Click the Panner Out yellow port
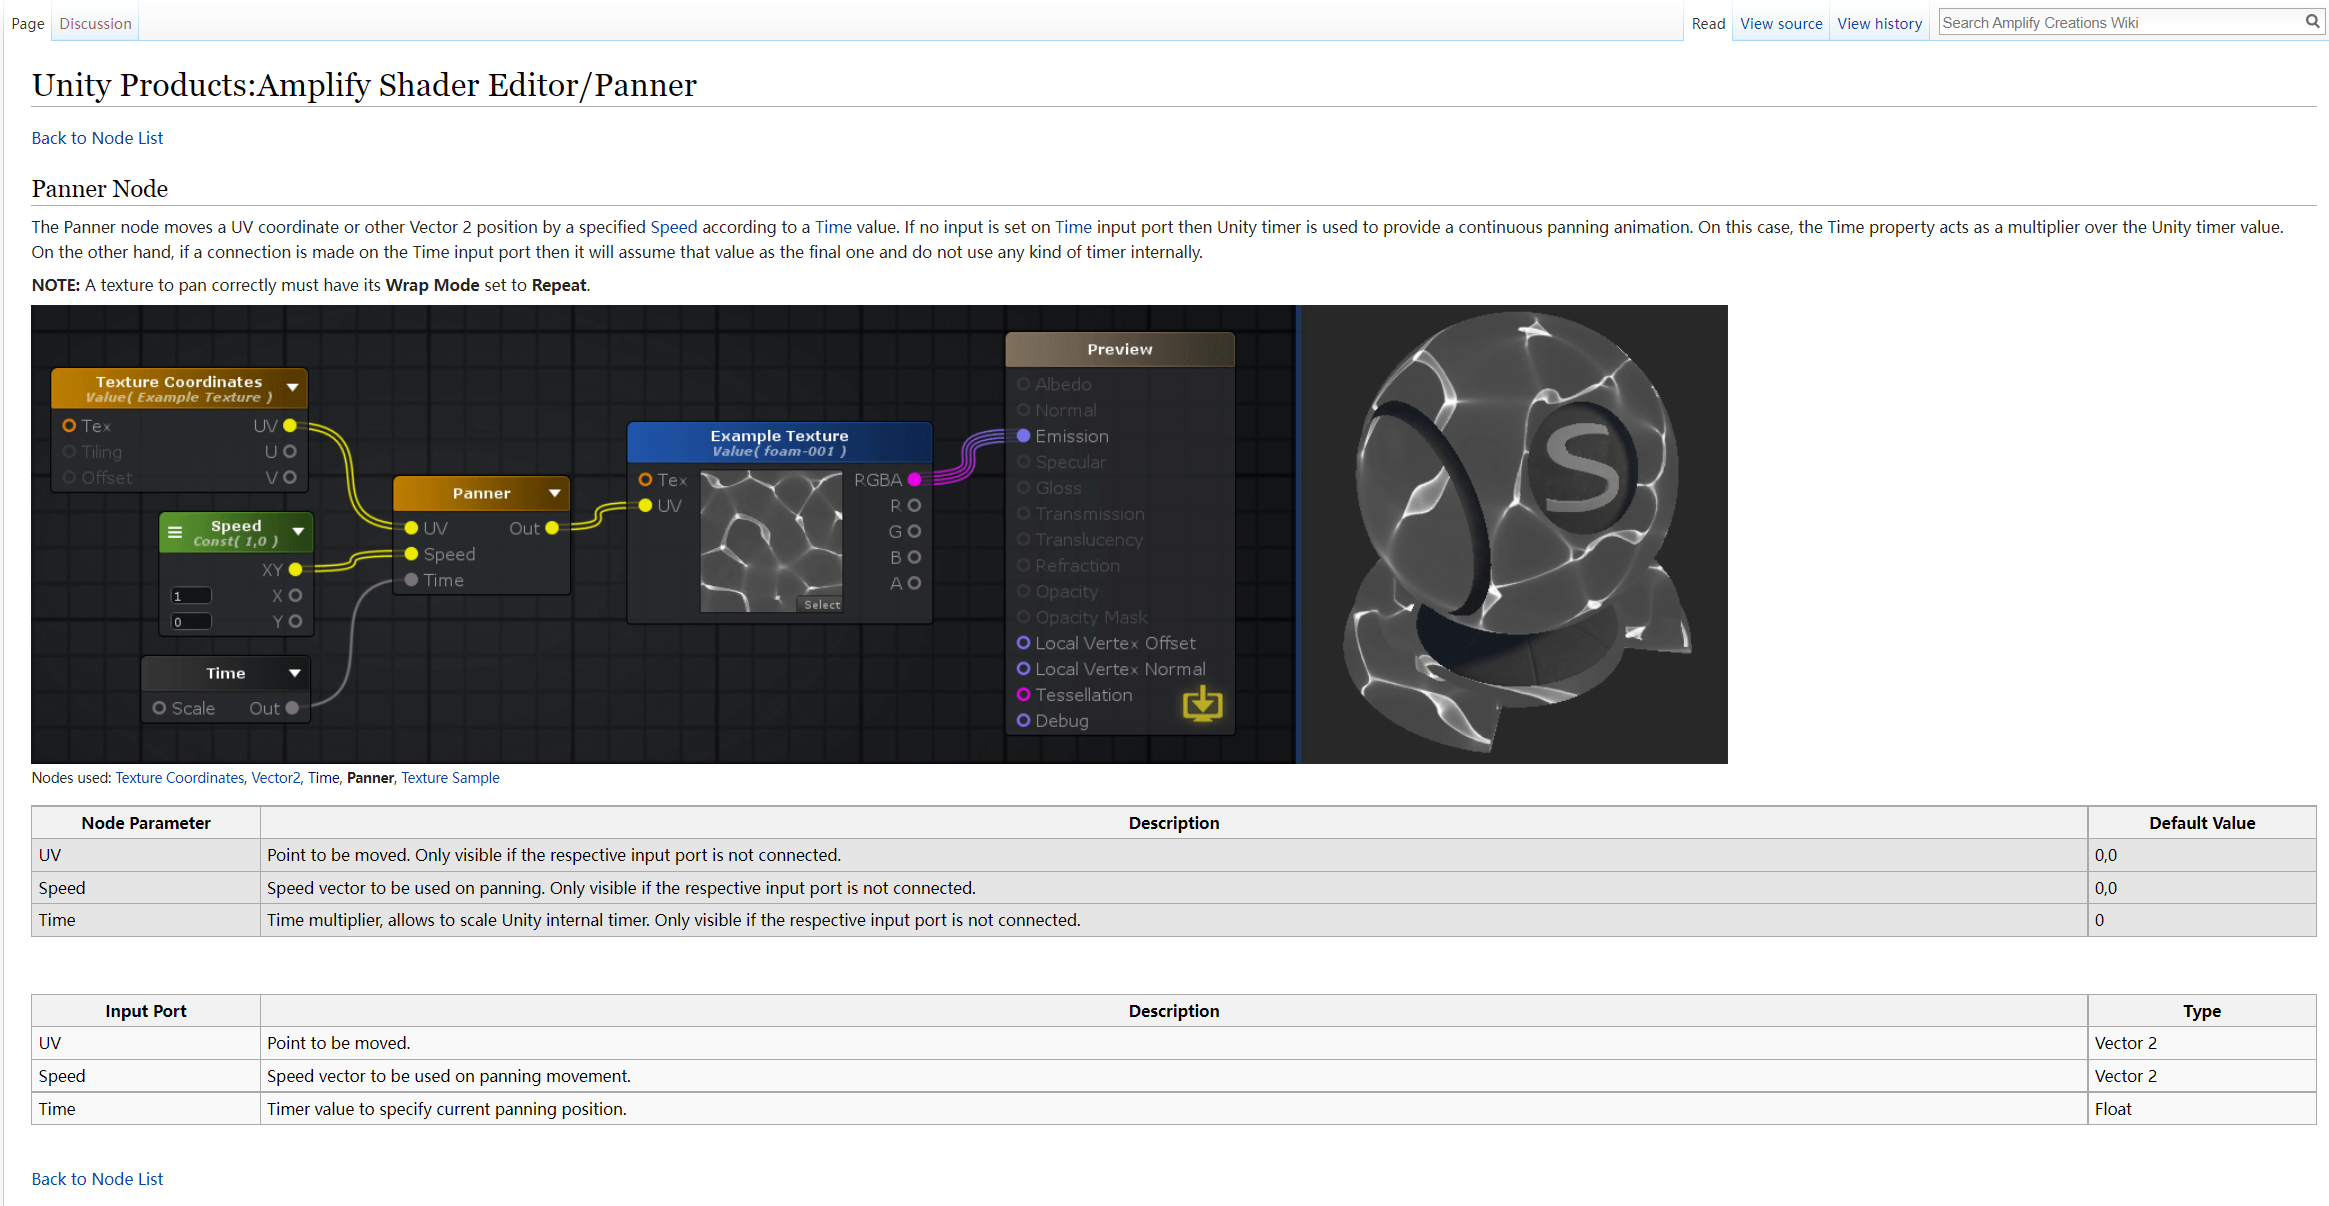Screen dimensions: 2329x1206 click(x=552, y=528)
